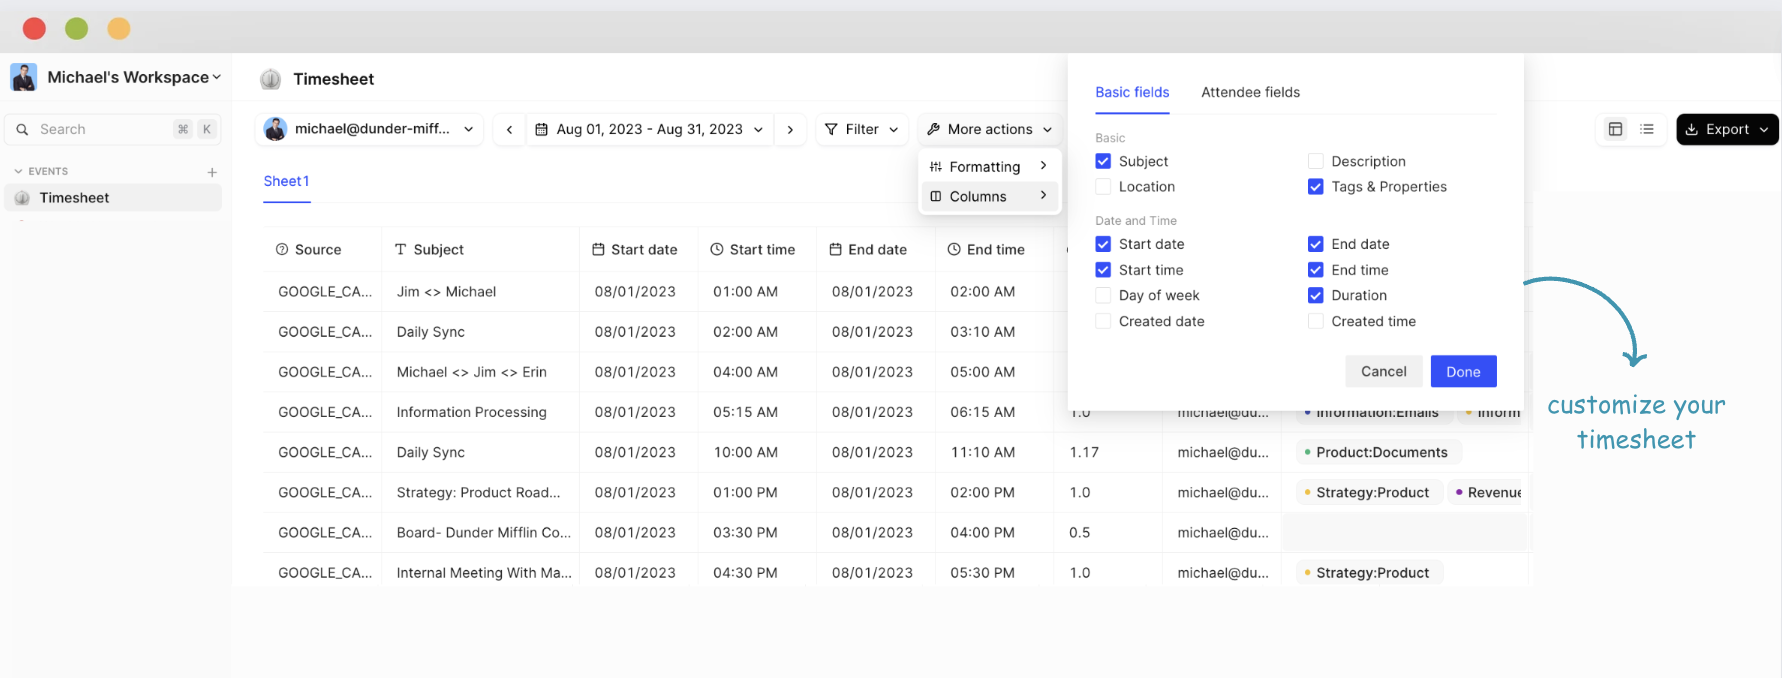This screenshot has height=678, width=1782.
Task: Click the table layout view icon
Action: (x=1615, y=129)
